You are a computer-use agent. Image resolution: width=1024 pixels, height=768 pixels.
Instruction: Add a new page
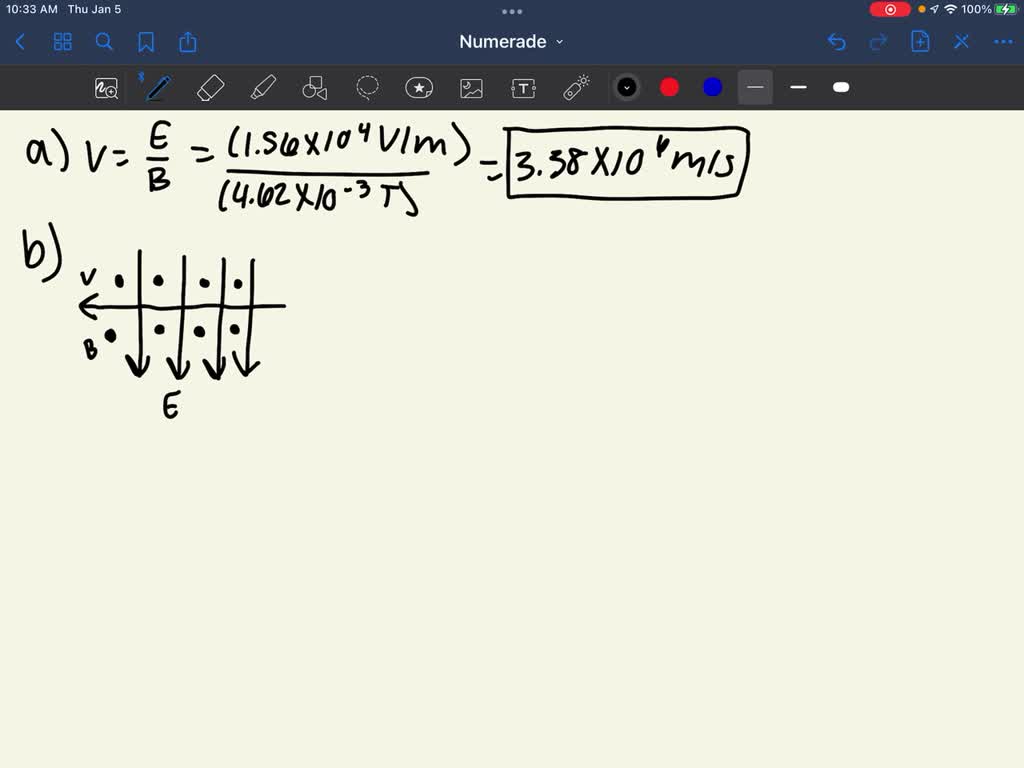pos(920,42)
